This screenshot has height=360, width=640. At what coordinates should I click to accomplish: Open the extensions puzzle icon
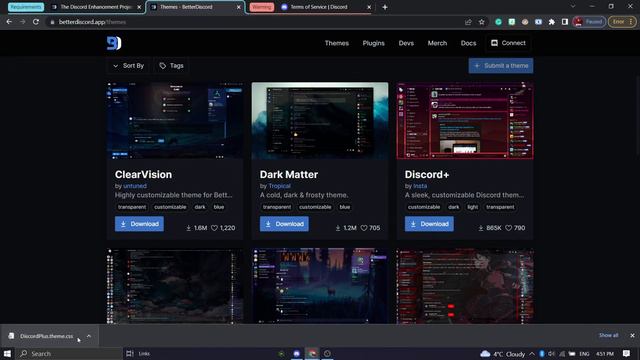(551, 22)
